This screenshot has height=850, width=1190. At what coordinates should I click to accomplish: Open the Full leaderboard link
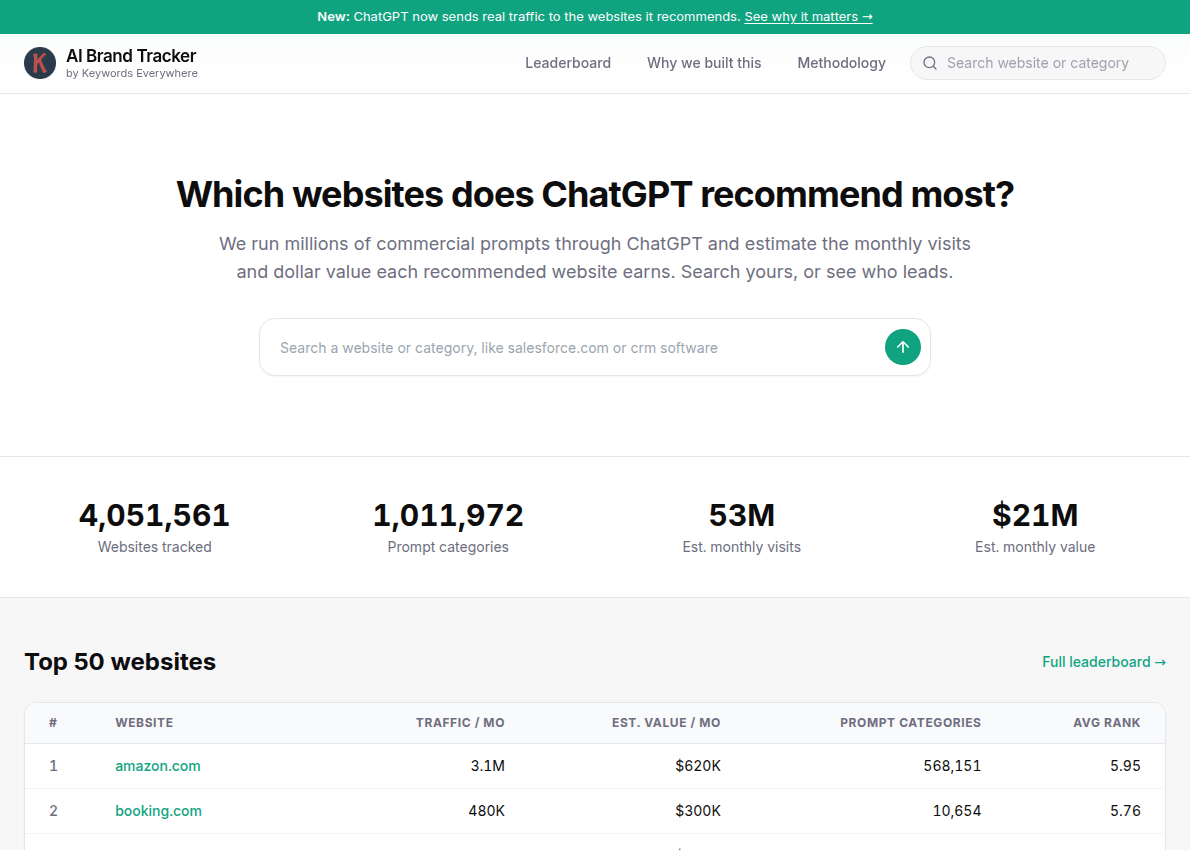[x=1103, y=662]
